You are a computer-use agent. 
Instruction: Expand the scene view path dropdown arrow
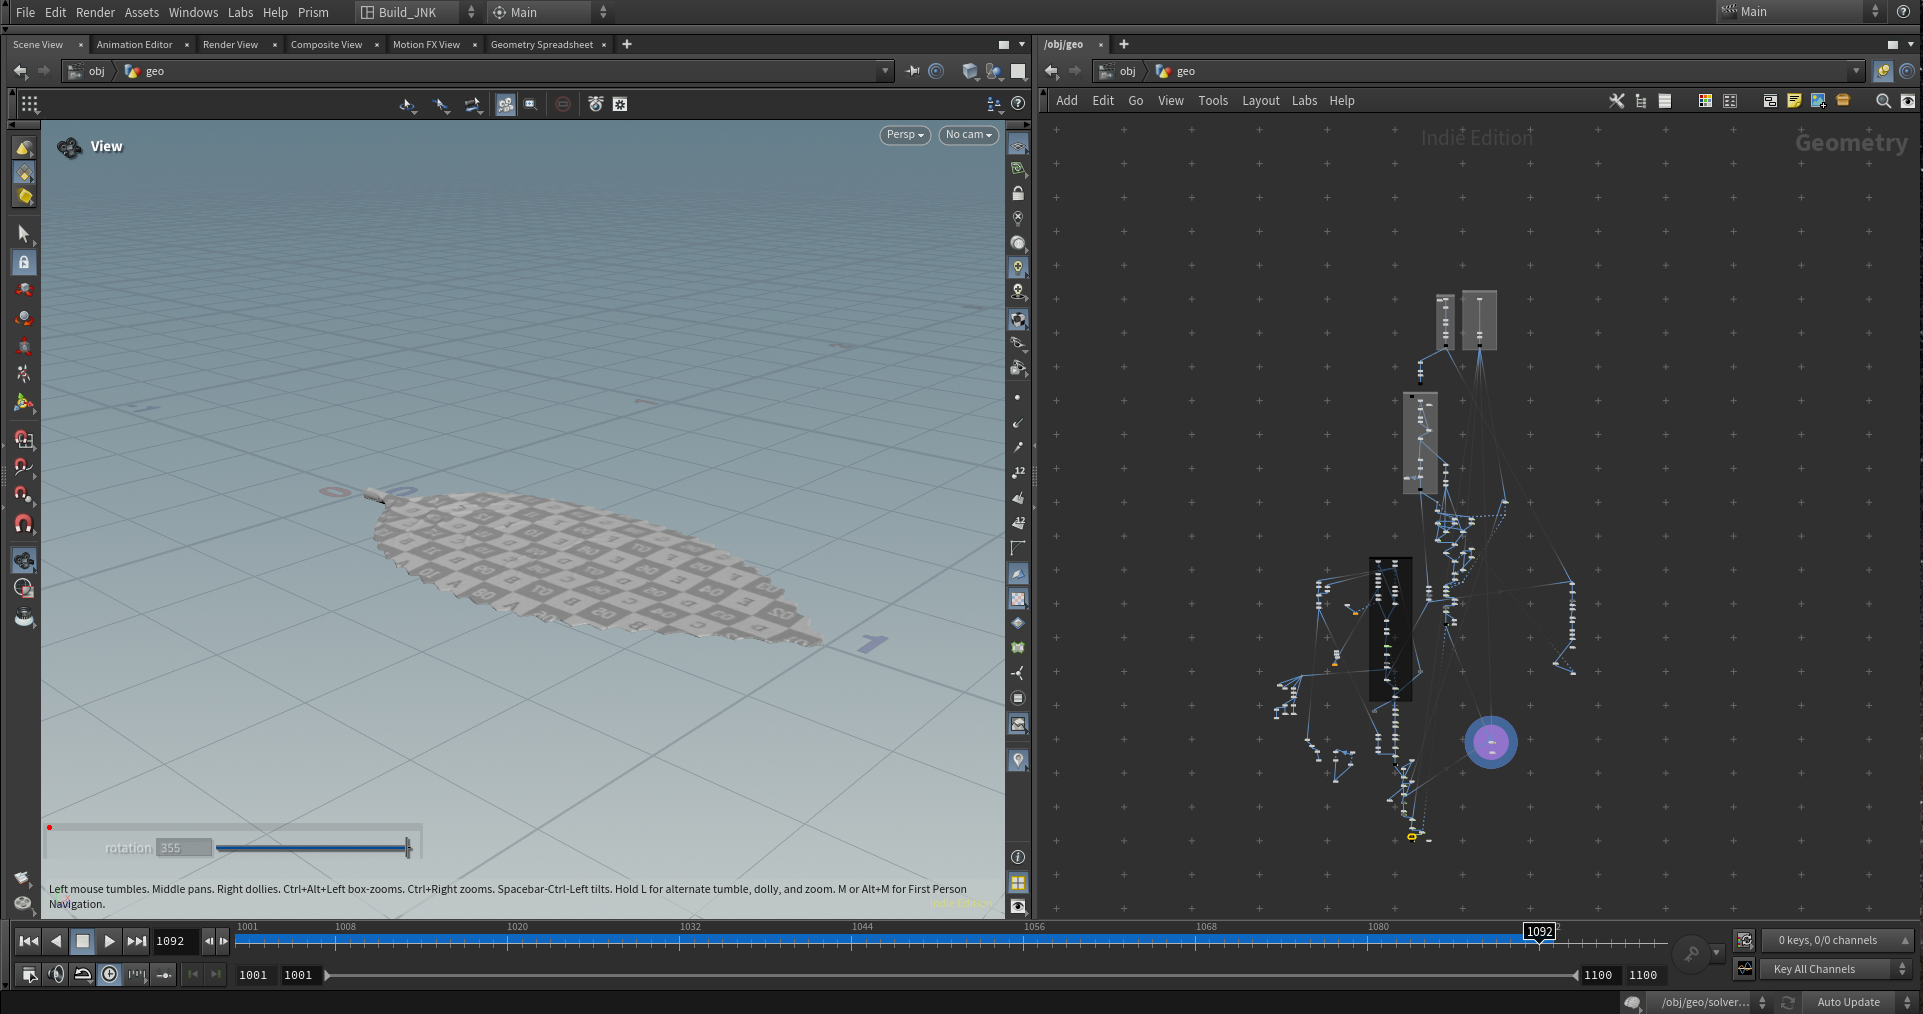point(885,71)
